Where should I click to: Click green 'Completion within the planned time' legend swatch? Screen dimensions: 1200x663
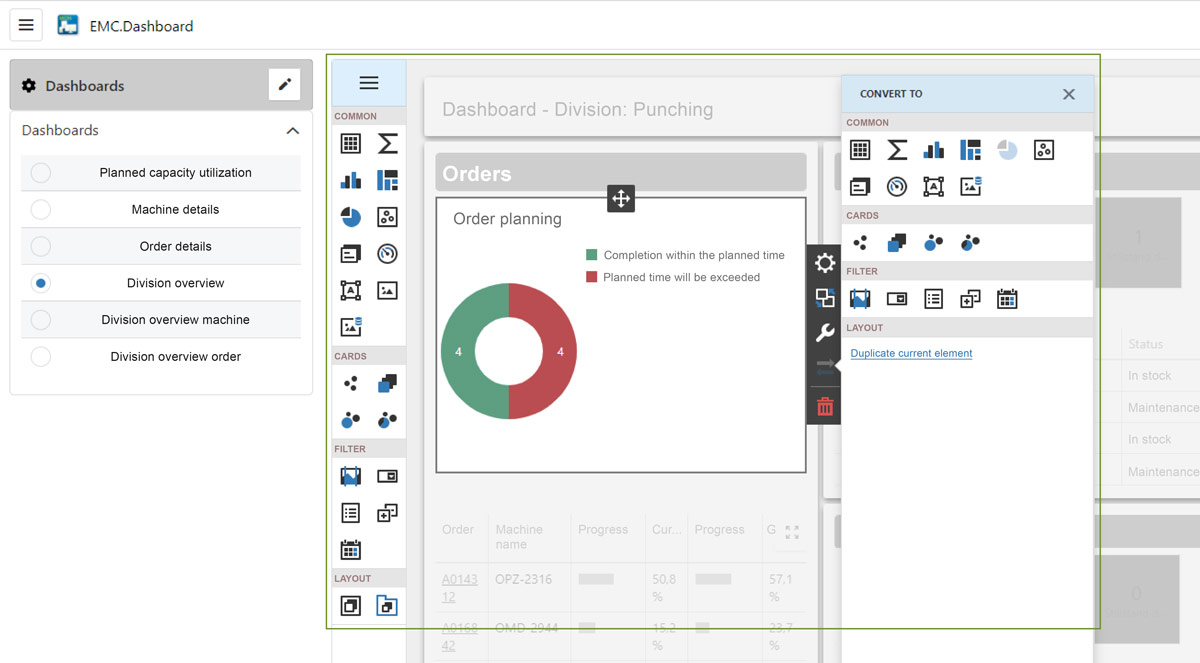592,255
